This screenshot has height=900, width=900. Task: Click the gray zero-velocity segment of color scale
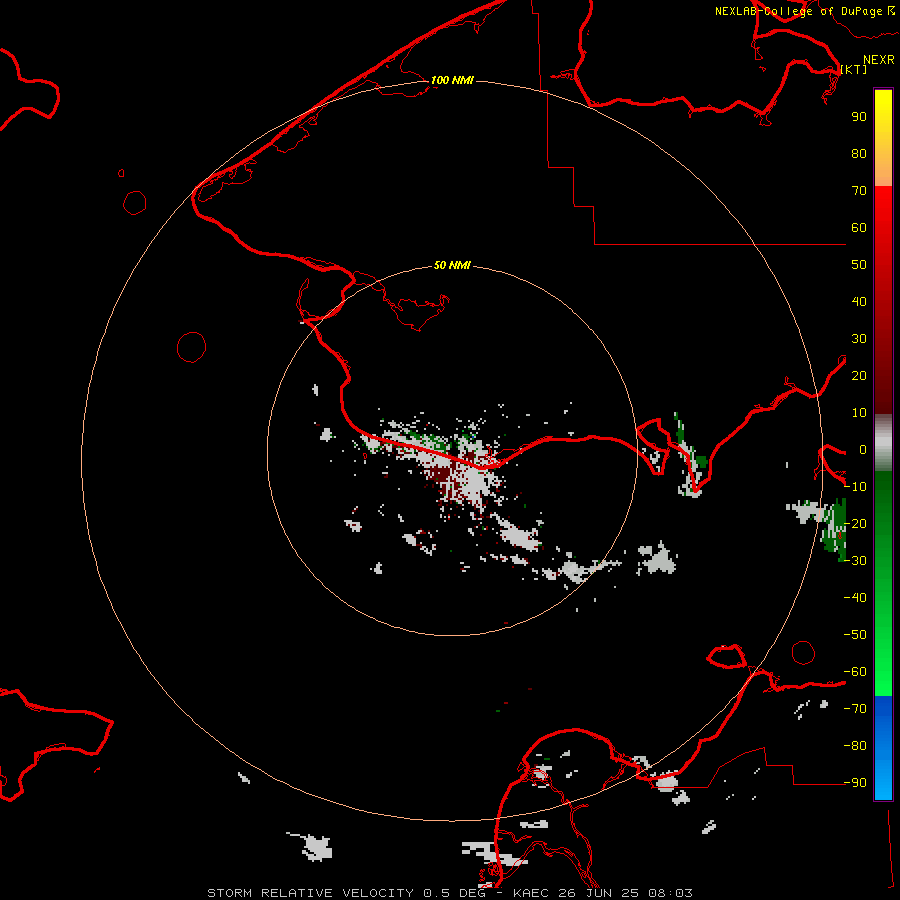coord(883,443)
